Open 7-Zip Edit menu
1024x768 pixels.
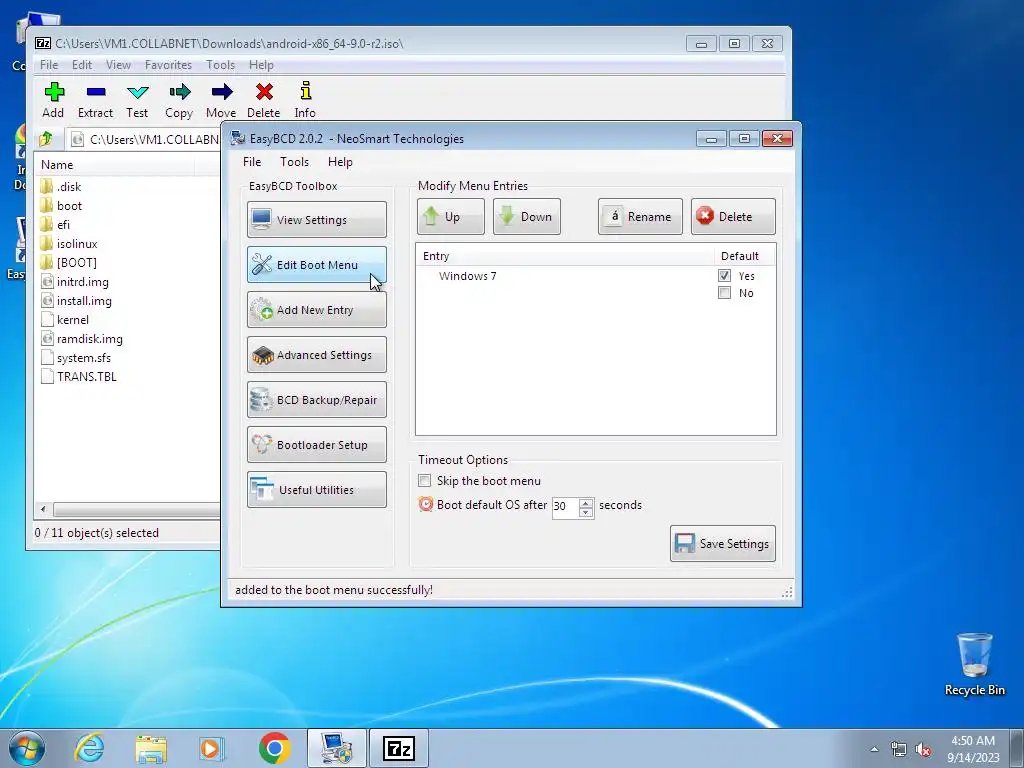pos(82,65)
